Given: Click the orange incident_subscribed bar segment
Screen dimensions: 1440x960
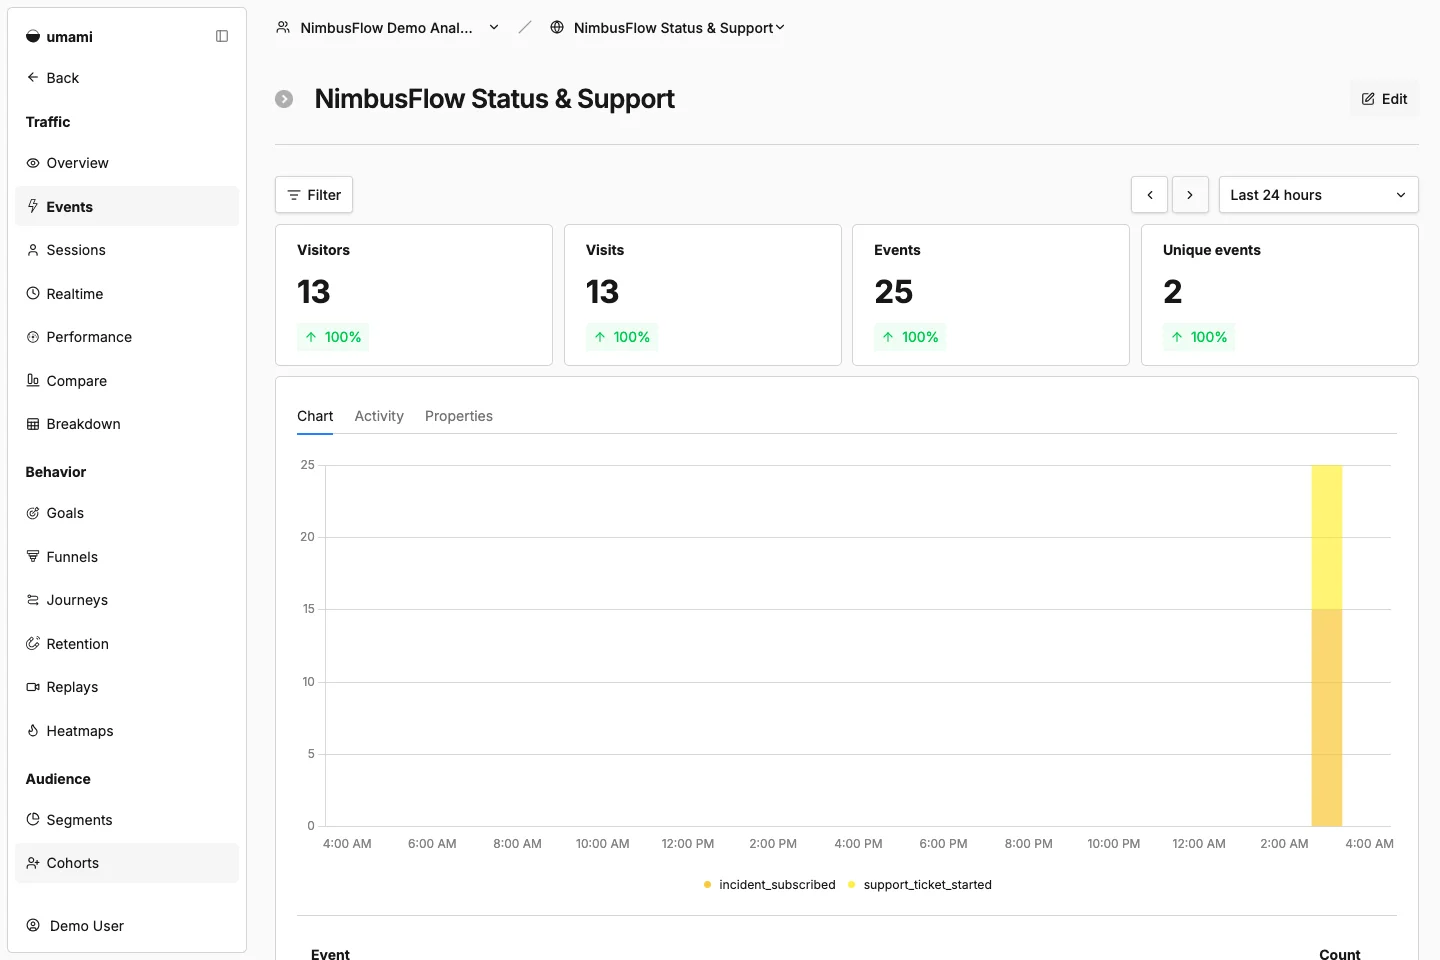Looking at the screenshot, I should (x=1327, y=717).
